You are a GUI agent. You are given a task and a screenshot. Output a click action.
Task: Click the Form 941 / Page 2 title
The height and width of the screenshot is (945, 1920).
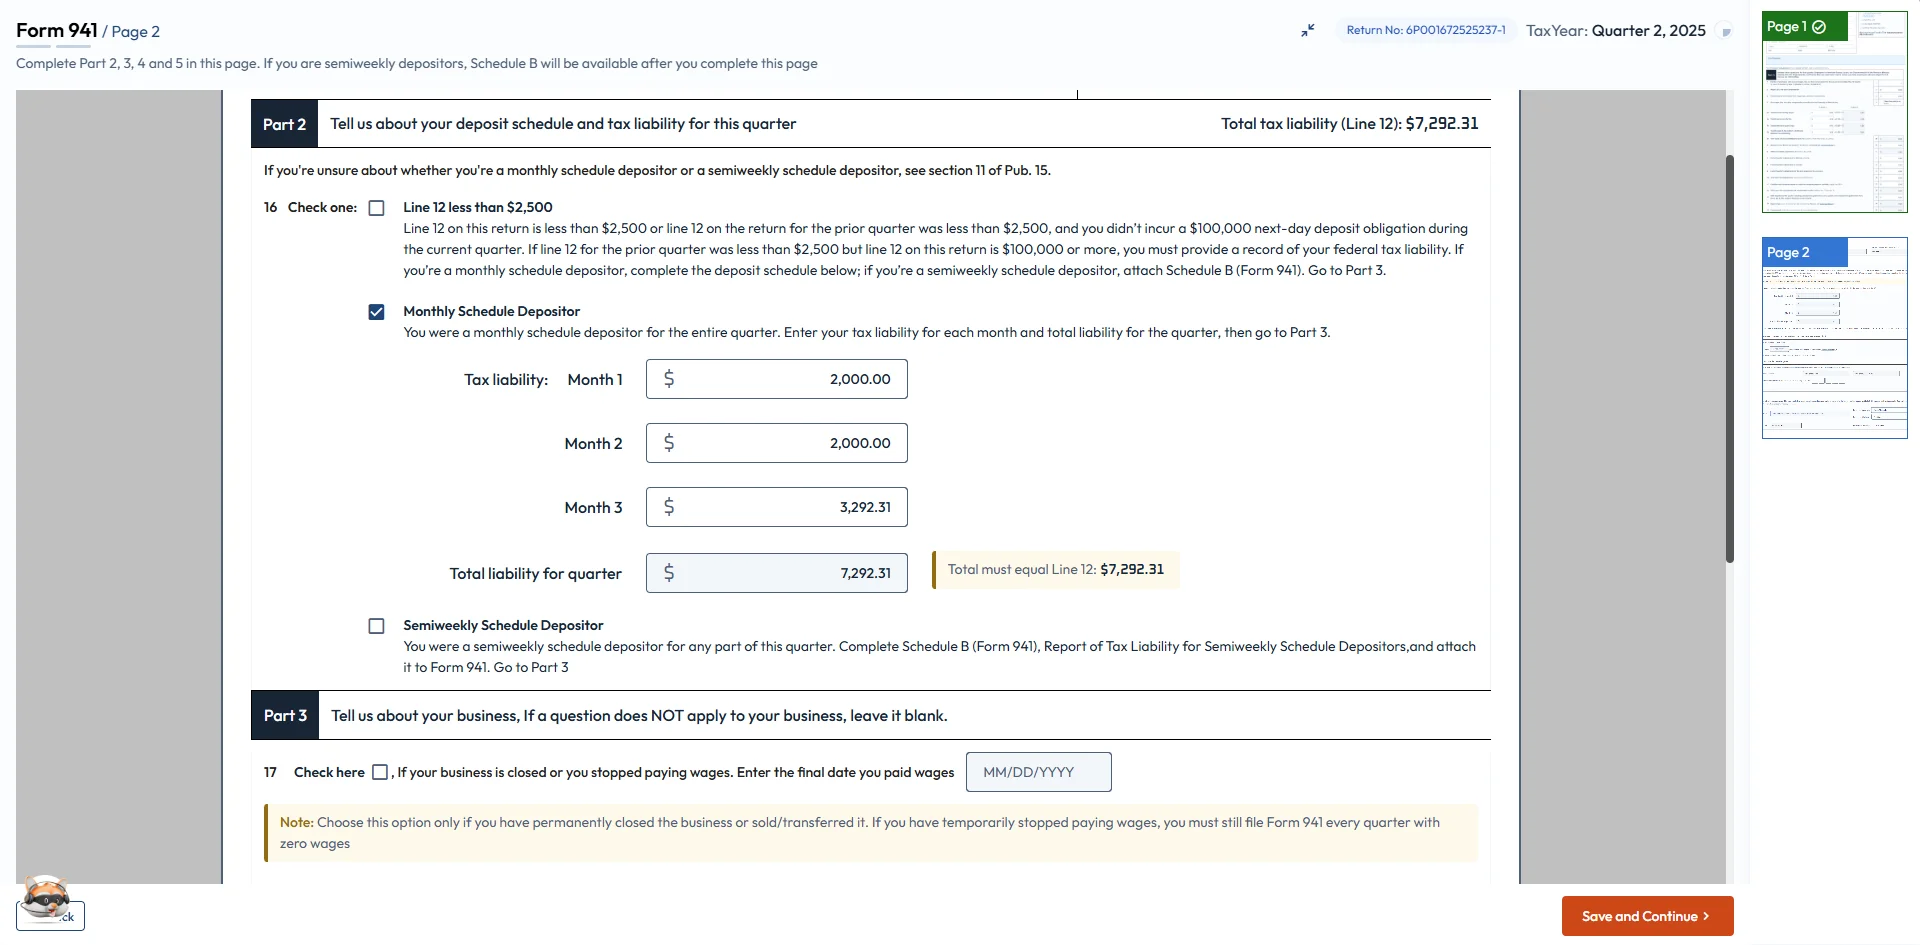point(88,31)
